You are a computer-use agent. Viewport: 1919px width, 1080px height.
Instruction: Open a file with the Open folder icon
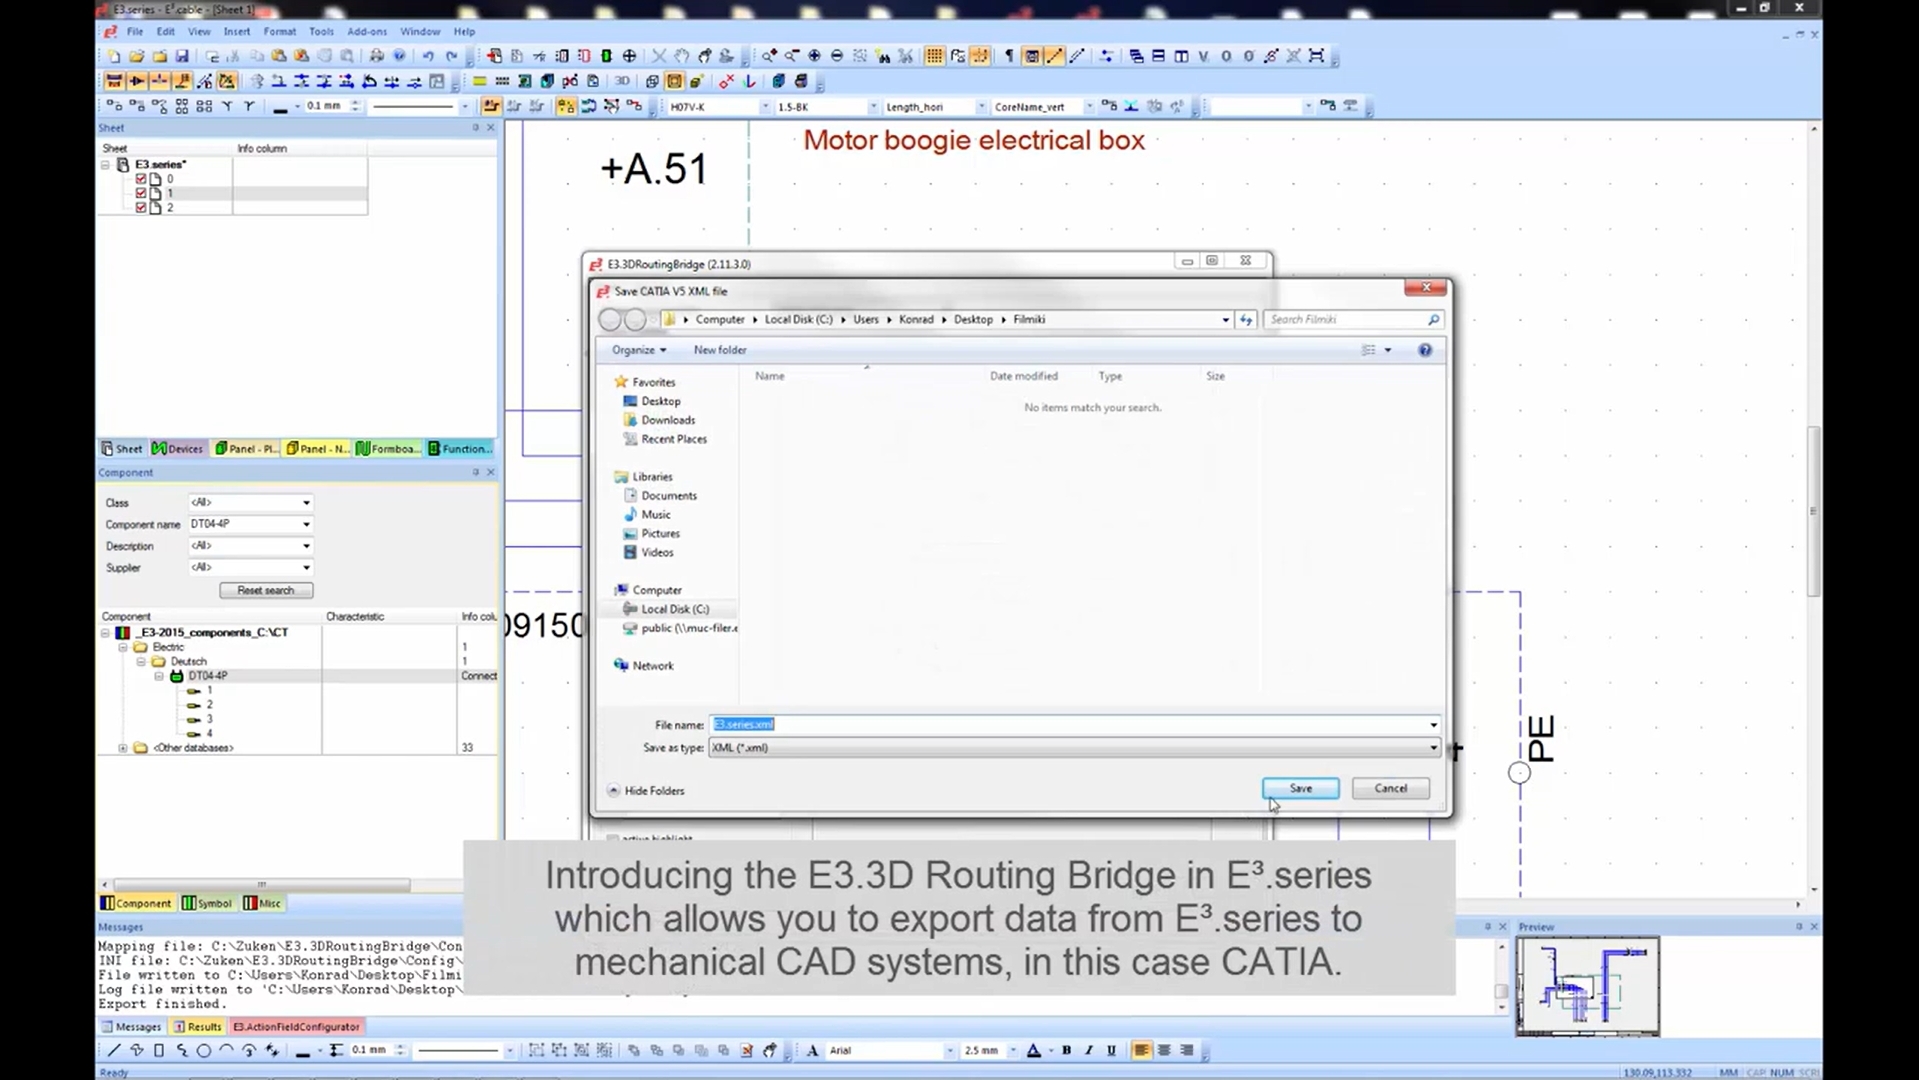138,56
